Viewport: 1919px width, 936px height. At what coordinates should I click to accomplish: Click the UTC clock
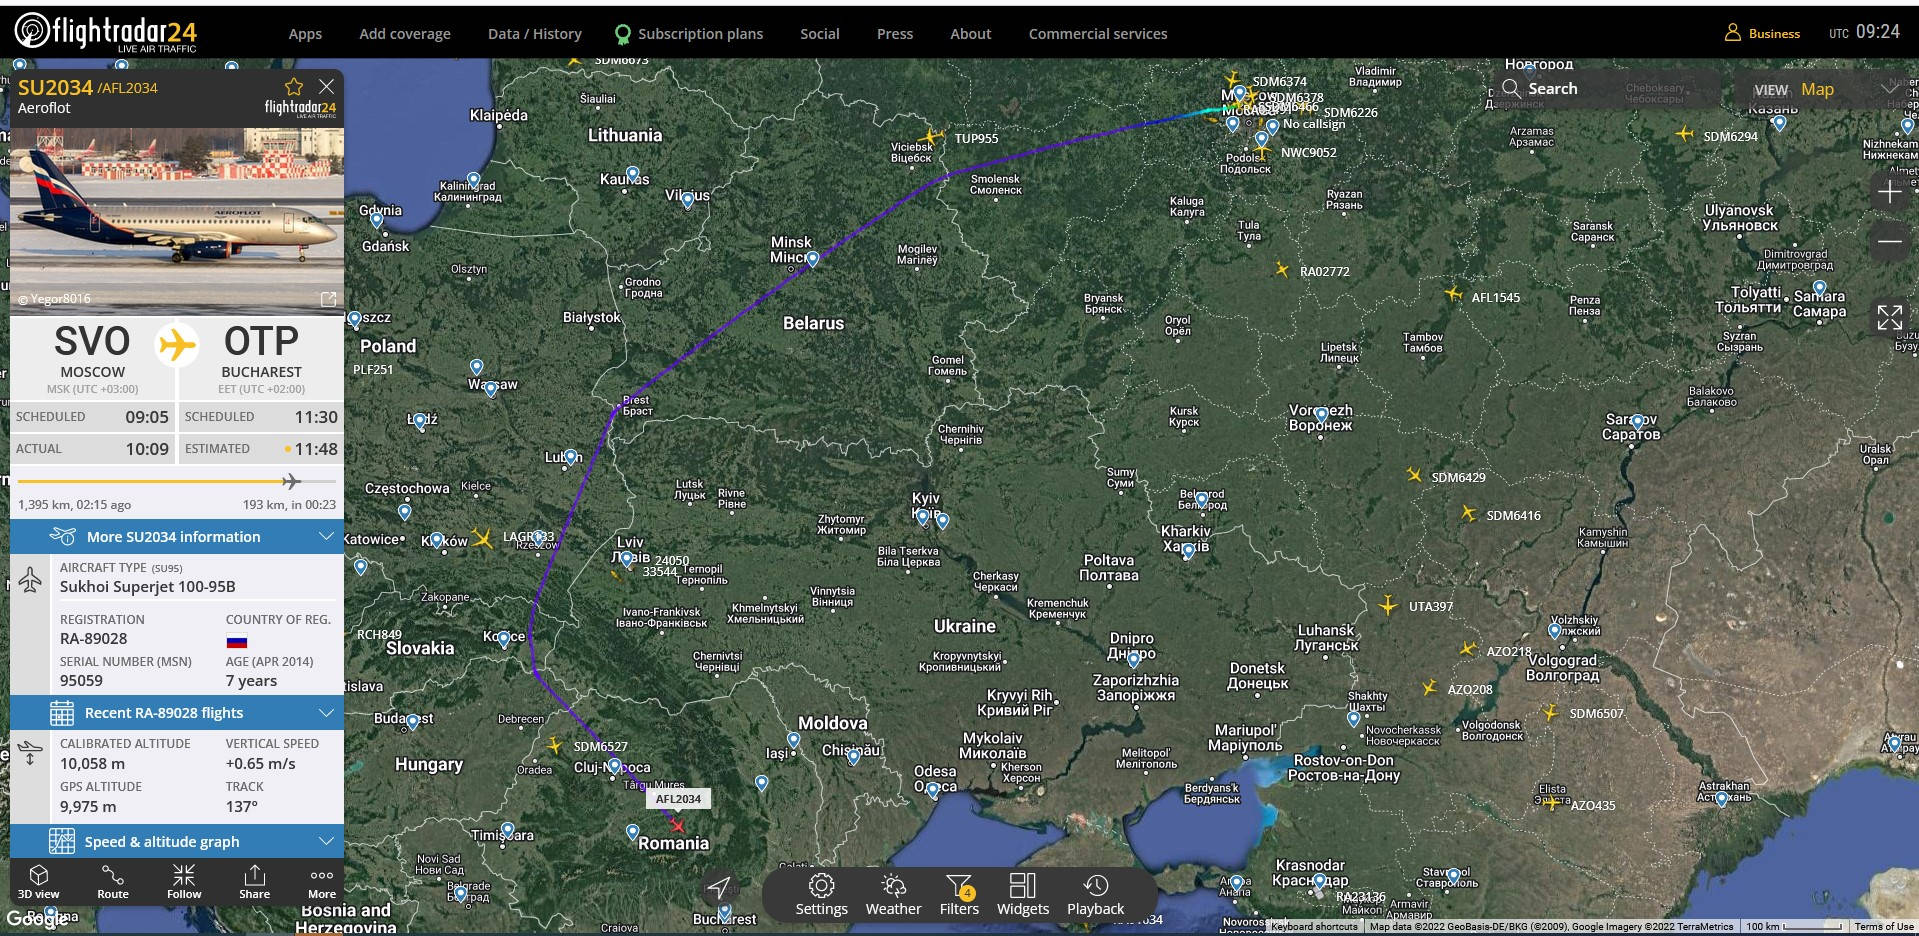click(x=1864, y=32)
